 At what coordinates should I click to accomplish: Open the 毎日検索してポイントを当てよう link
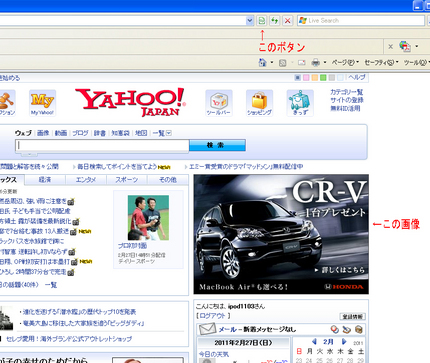[x=117, y=166]
